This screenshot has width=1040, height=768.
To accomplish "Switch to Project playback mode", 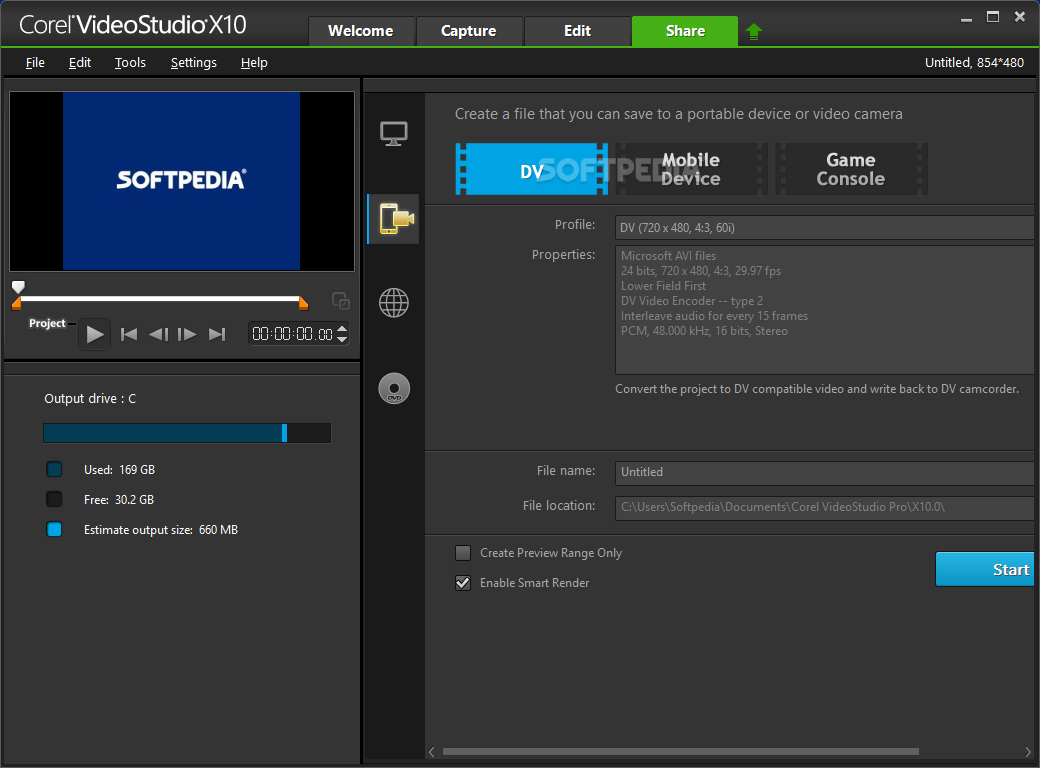I will [47, 323].
